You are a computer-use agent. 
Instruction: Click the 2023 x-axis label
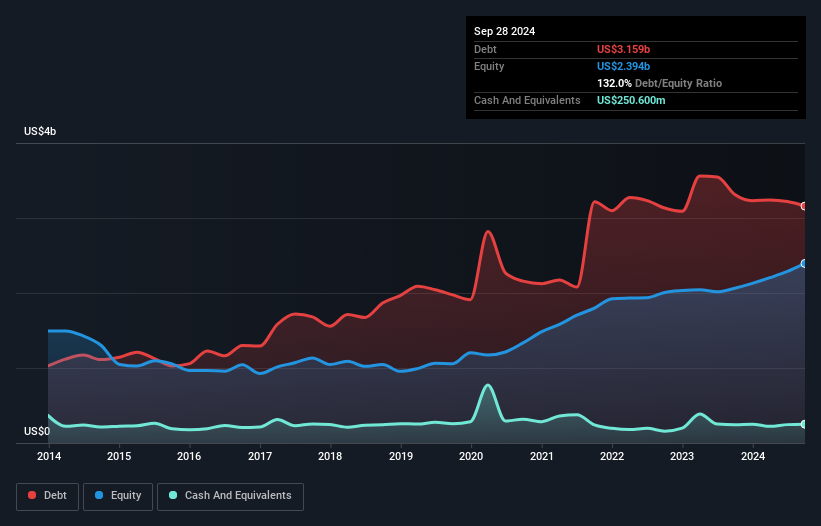click(682, 456)
